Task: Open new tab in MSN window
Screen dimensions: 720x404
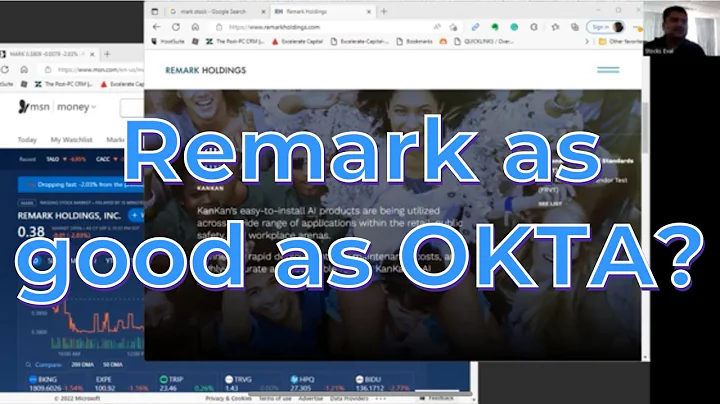Action: (107, 54)
